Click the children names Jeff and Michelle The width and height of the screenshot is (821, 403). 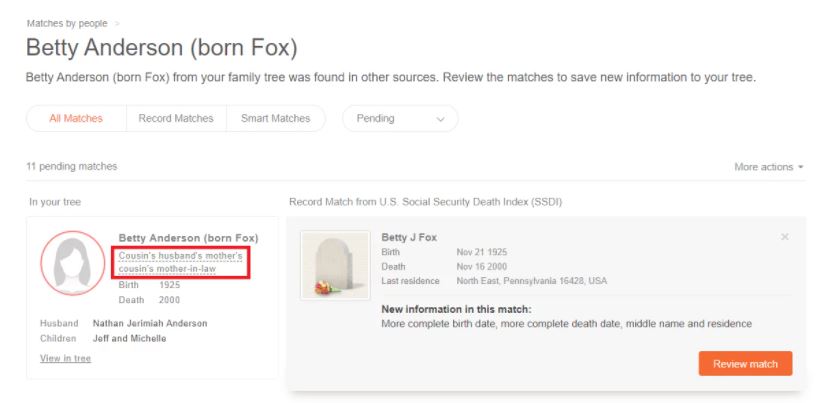point(129,339)
